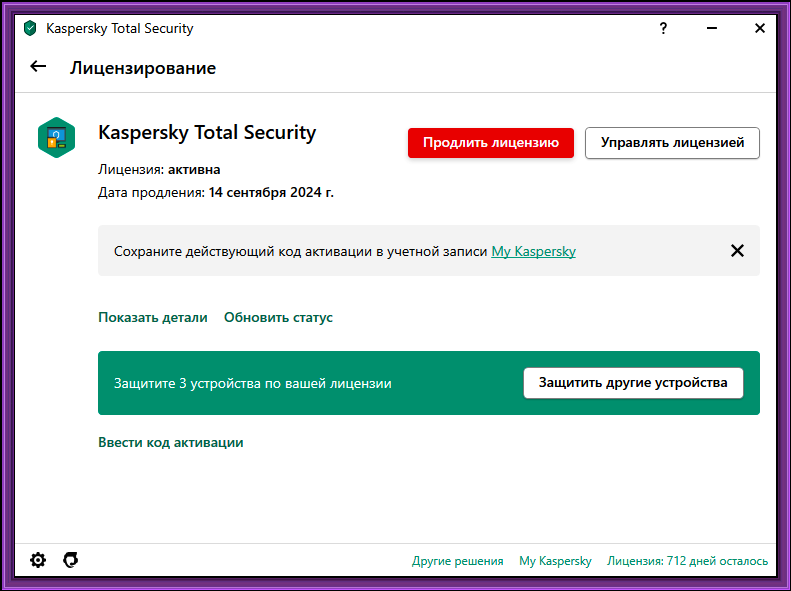Open My Kaspersky link in footer

tap(555, 561)
